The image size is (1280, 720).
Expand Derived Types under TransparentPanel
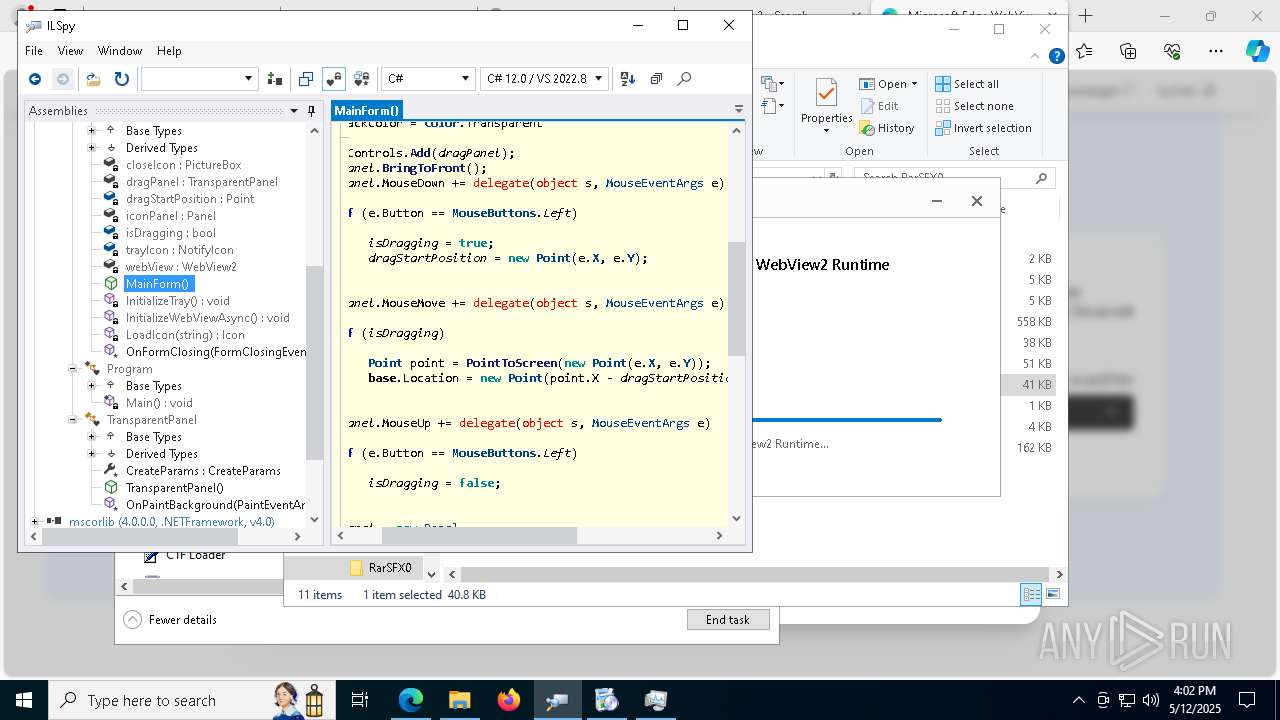(91, 454)
